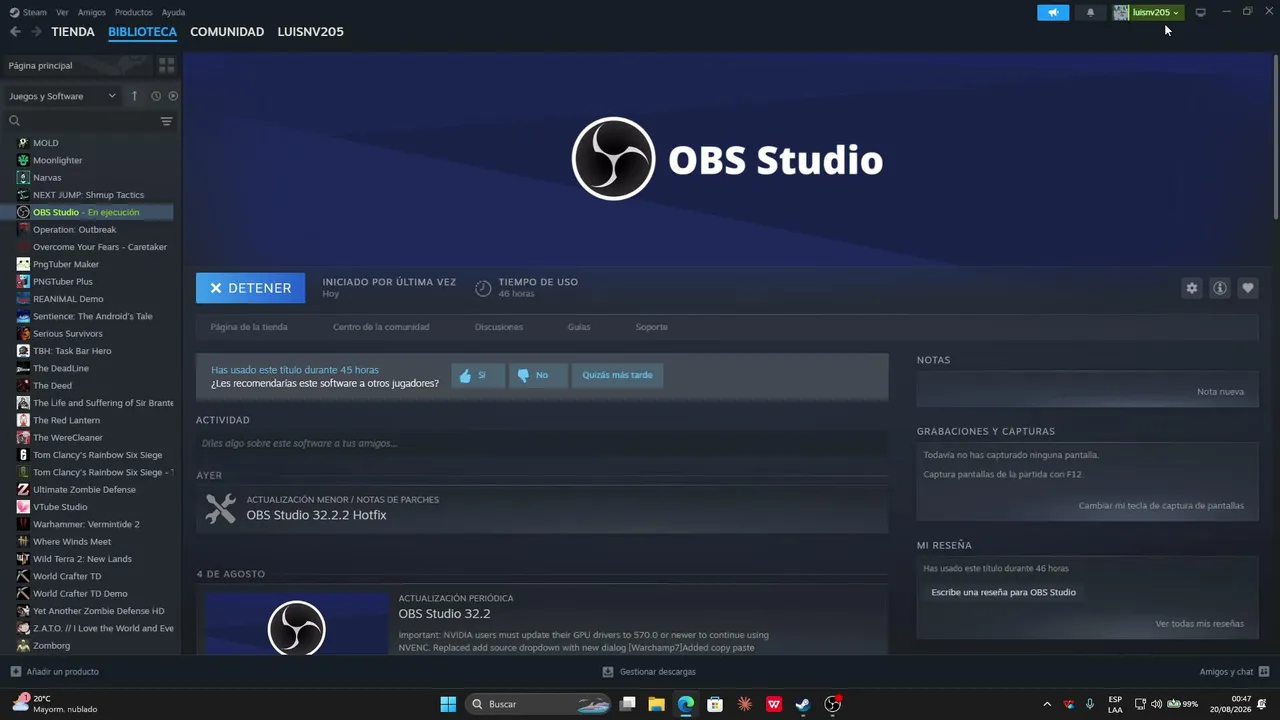Click the Tom Clancy's Rainbow Six Siege icon
The width and height of the screenshot is (1280, 720).
23,455
